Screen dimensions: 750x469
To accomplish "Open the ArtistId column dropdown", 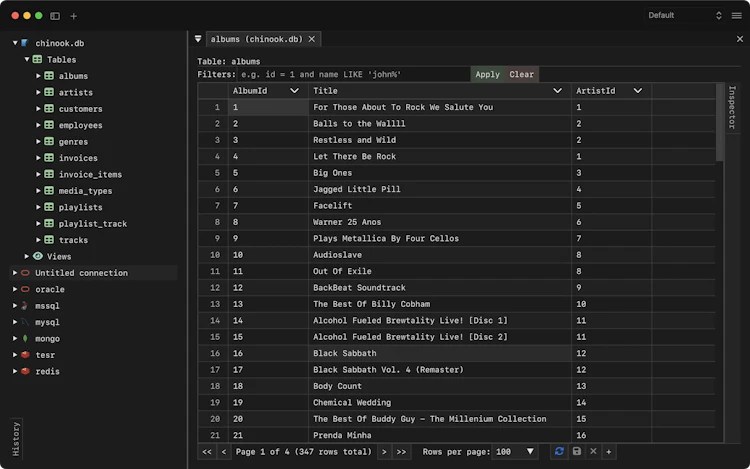I will tap(638, 91).
